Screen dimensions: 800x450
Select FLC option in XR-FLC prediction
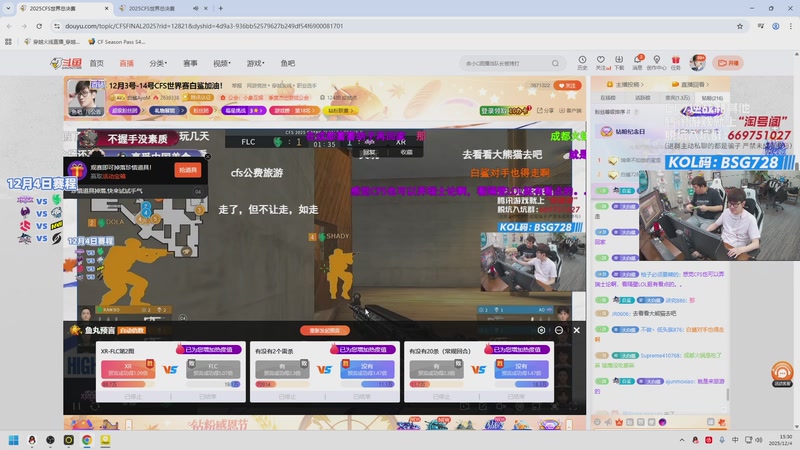pos(213,369)
